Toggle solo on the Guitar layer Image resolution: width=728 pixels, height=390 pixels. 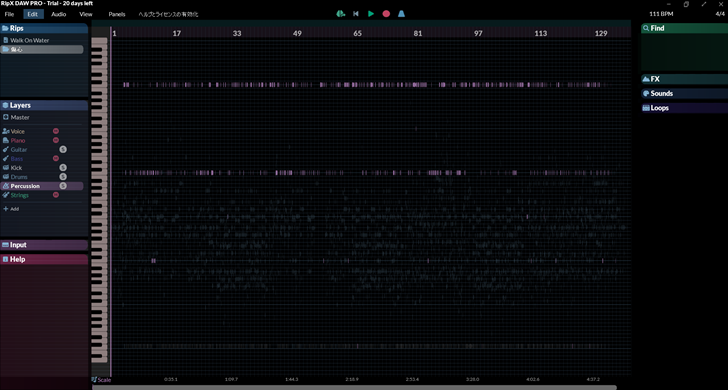63,150
